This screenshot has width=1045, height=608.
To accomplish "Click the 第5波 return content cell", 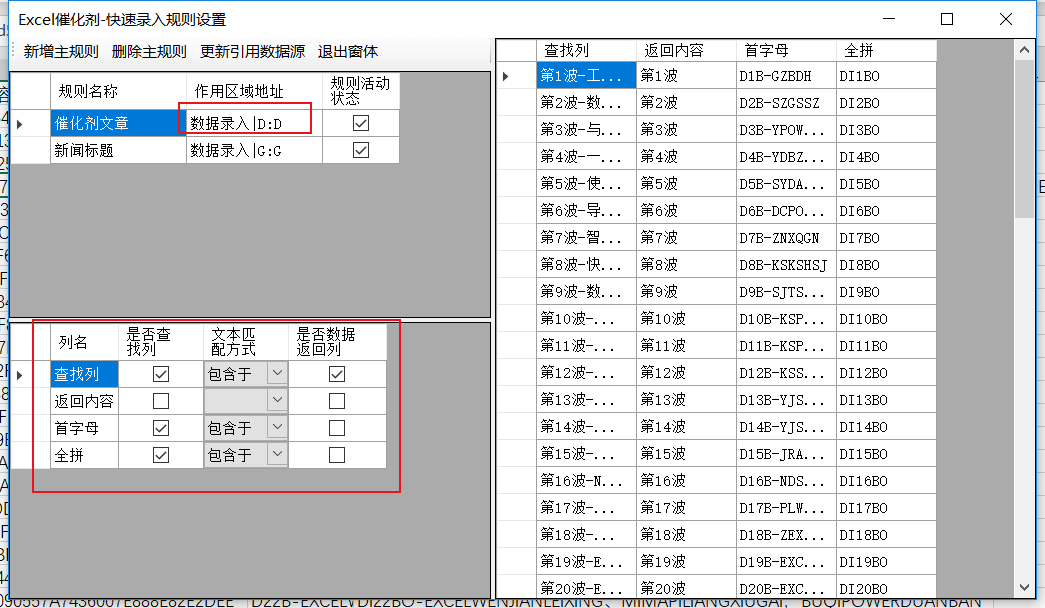I will coord(686,183).
